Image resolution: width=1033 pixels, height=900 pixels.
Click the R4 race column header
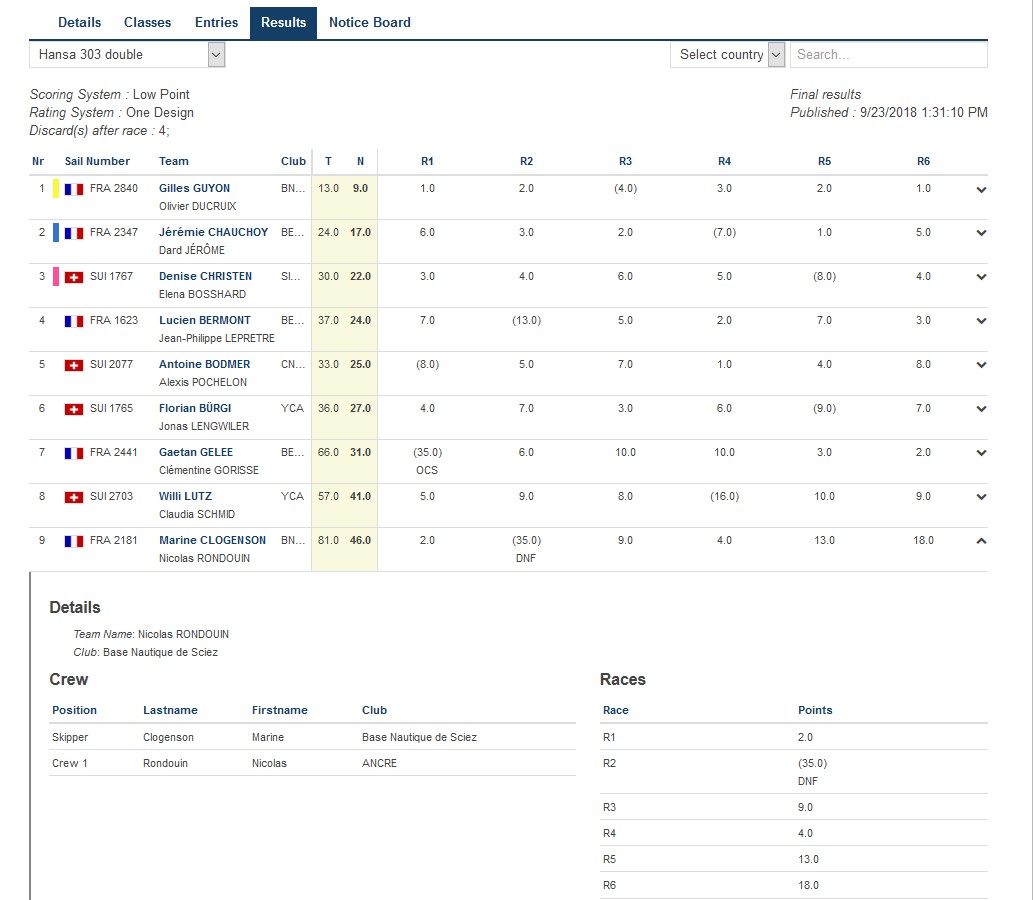coord(724,161)
